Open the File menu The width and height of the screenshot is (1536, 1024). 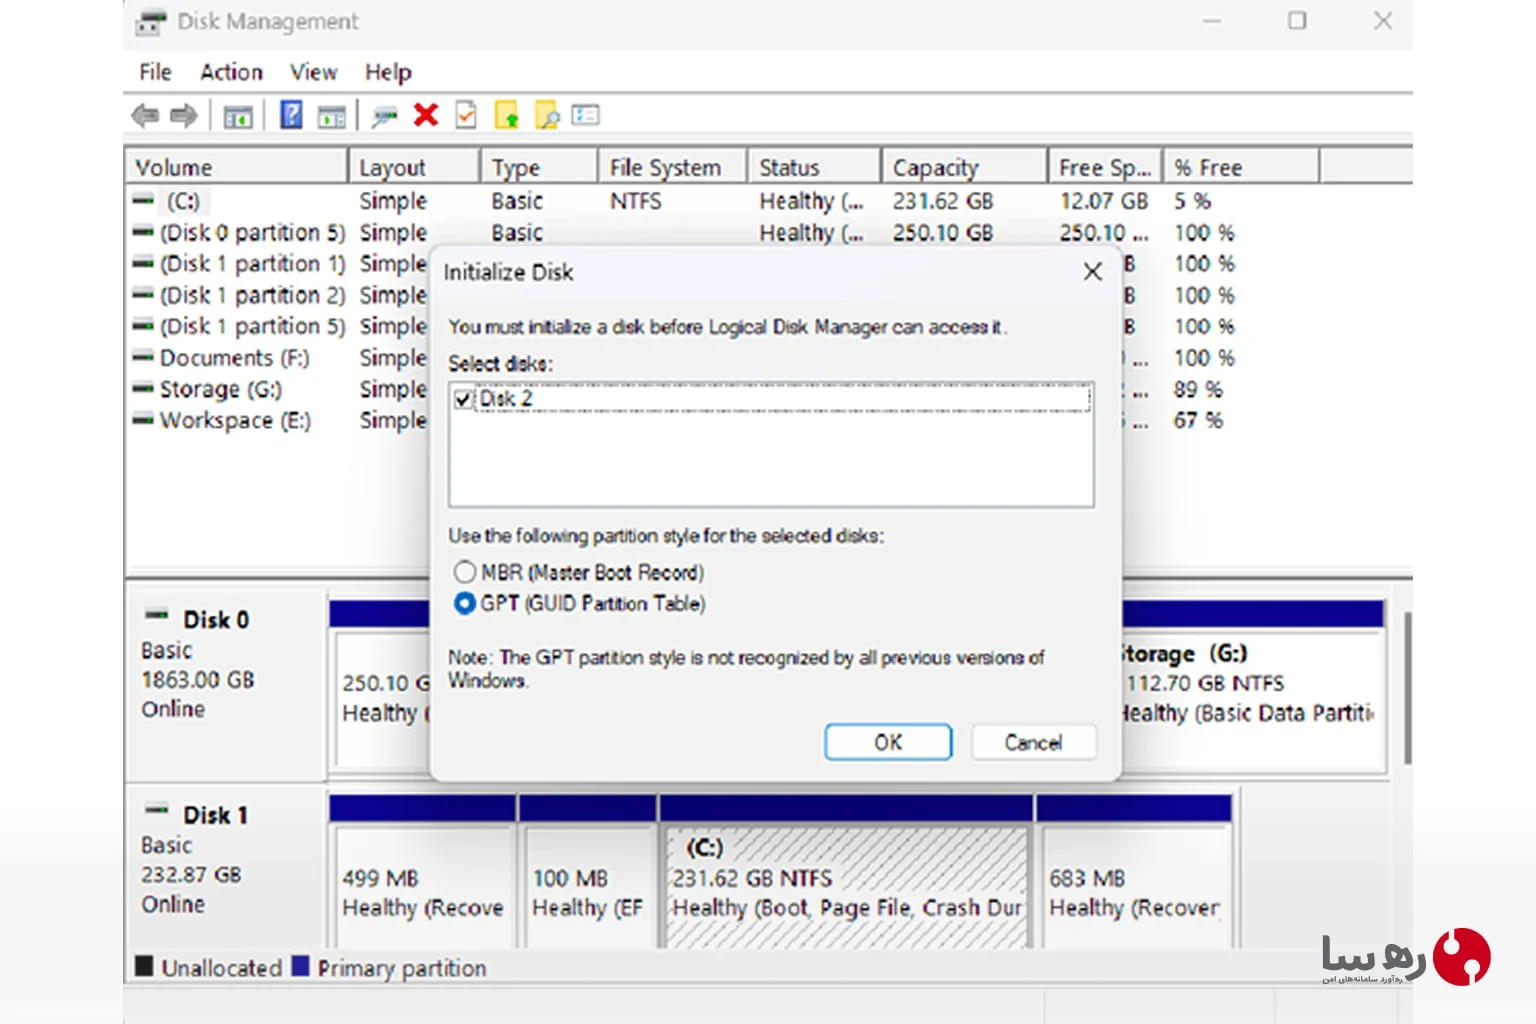[x=155, y=72]
